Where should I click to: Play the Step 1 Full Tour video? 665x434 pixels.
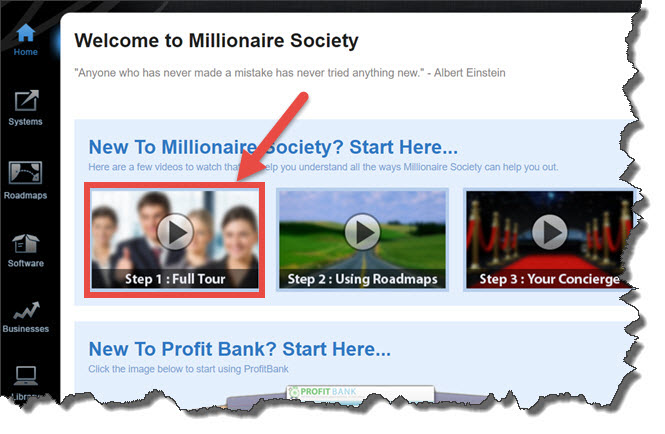point(175,232)
